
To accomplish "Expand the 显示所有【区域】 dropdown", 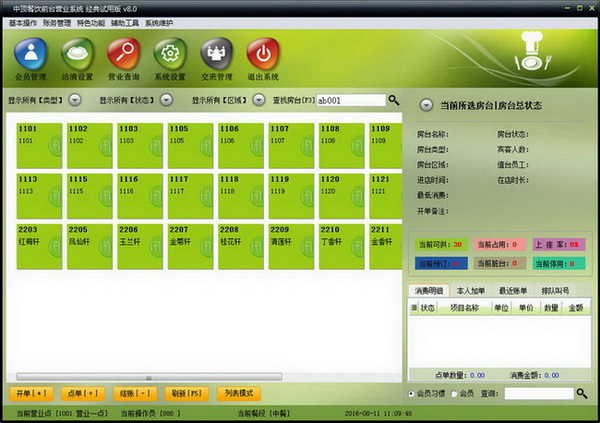I will click(259, 100).
